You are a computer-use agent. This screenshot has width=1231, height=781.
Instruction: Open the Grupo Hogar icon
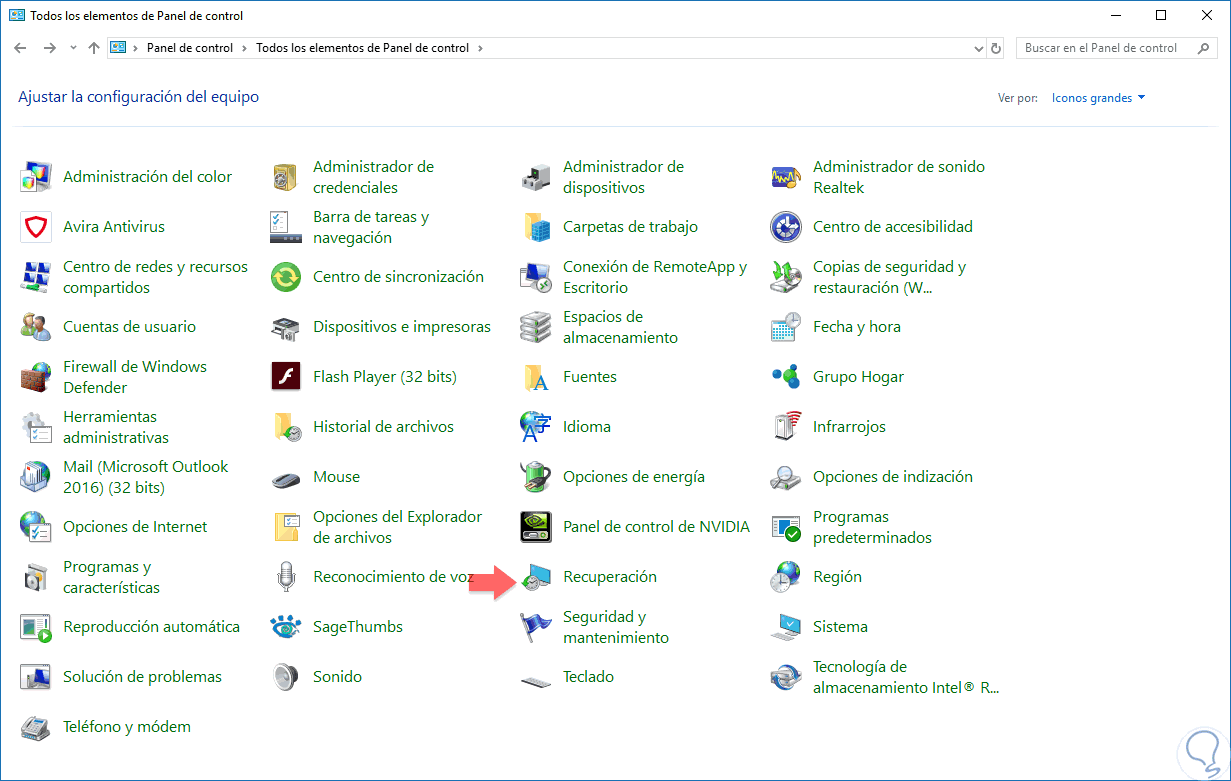(786, 377)
